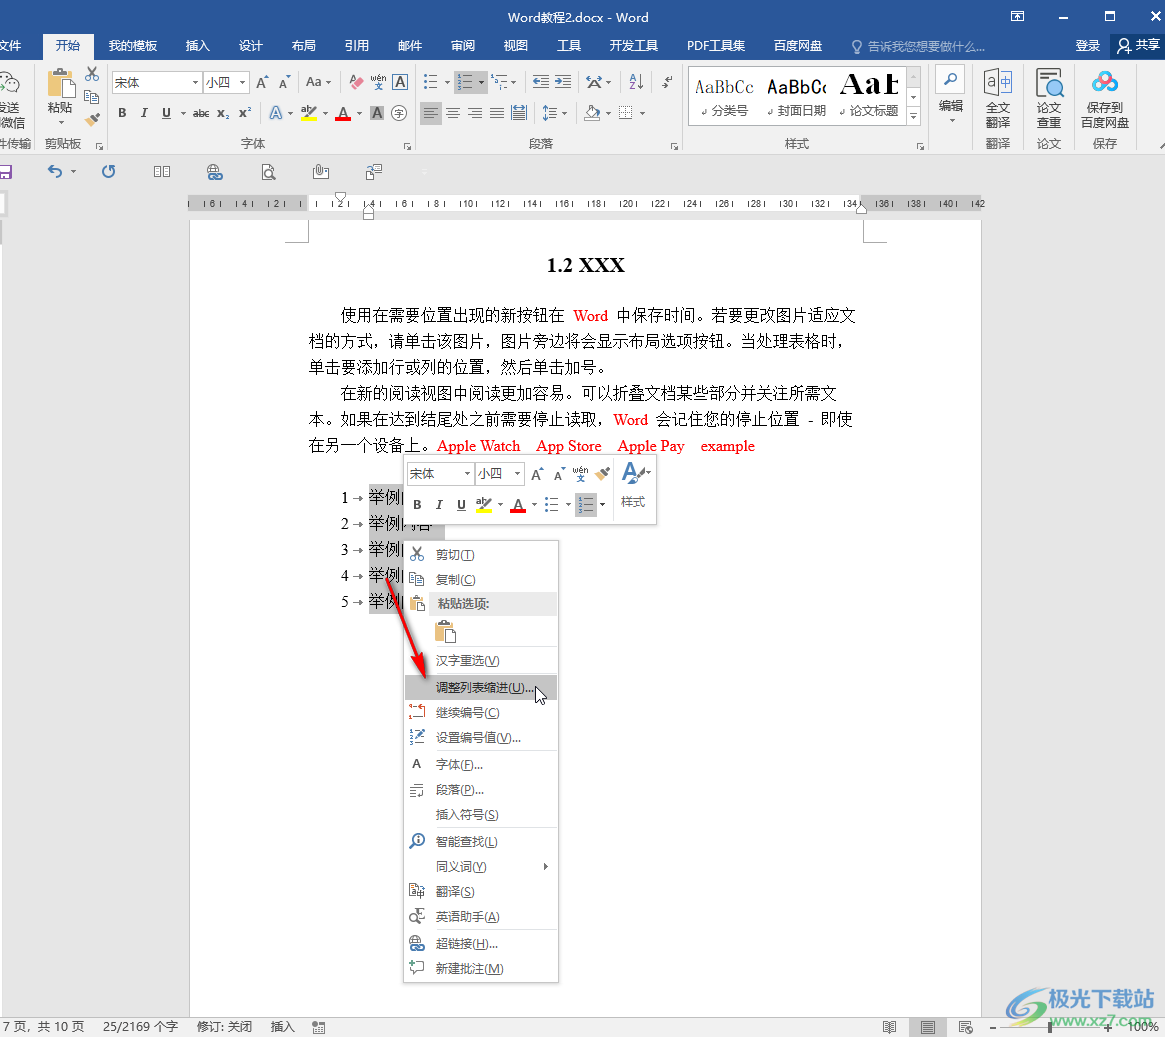Open the ribbon font name dropdown
Viewport: 1165px width, 1037px height.
195,82
